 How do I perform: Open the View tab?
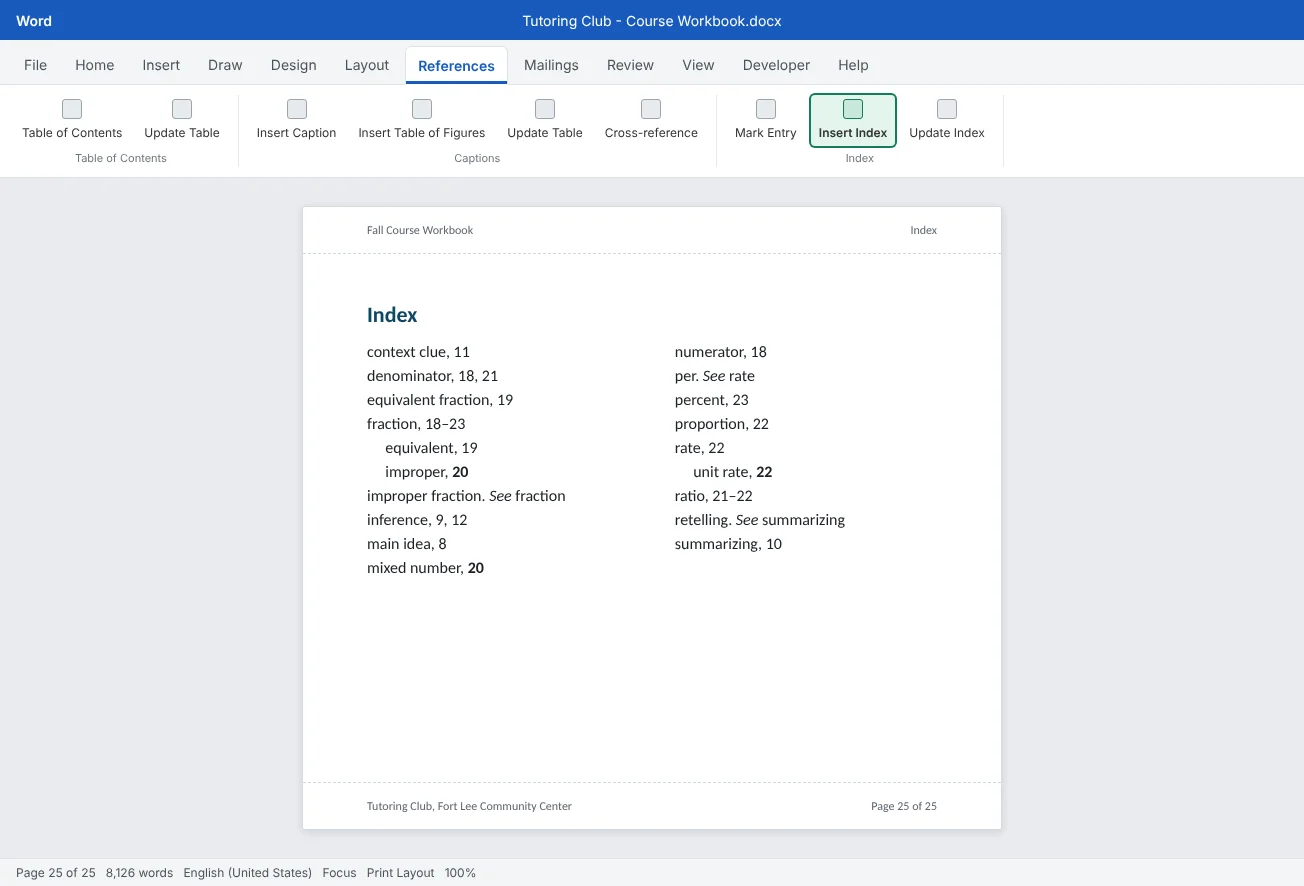(x=698, y=65)
